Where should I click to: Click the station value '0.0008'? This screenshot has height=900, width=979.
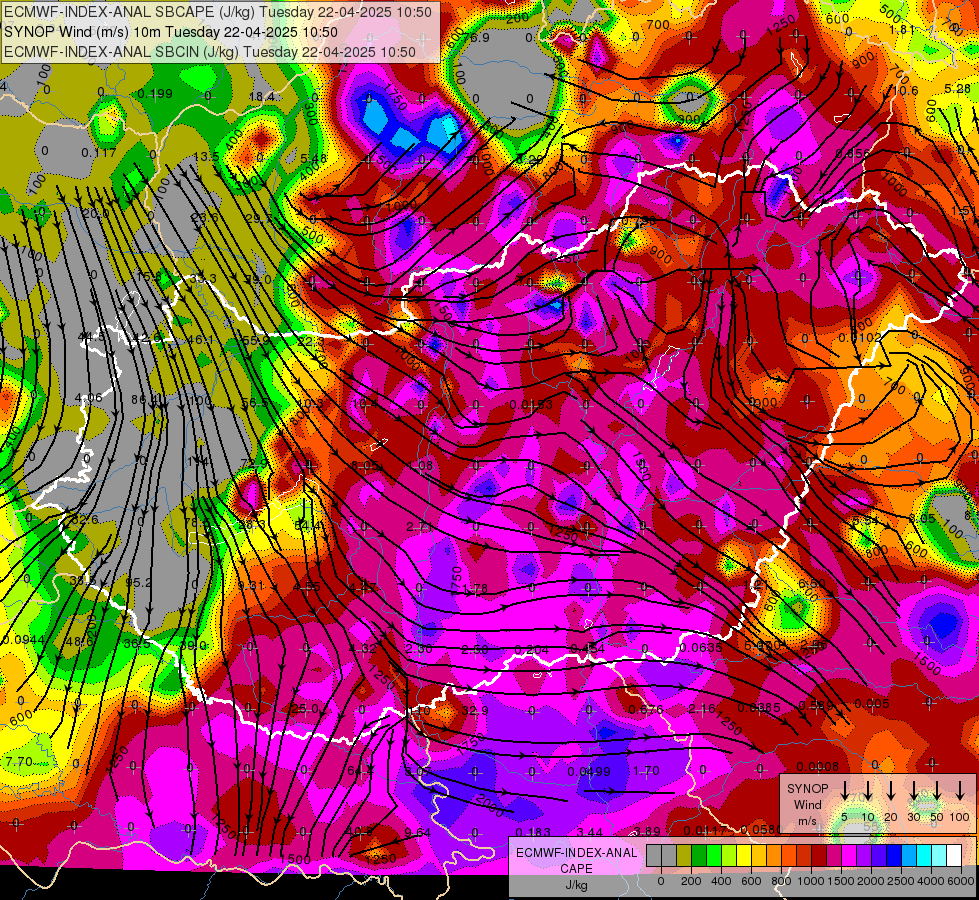tap(817, 766)
